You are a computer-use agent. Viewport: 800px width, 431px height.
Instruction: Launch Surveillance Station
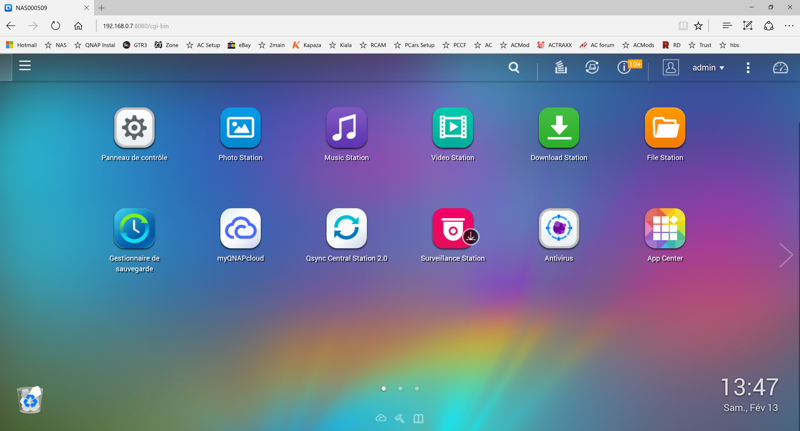(452, 229)
